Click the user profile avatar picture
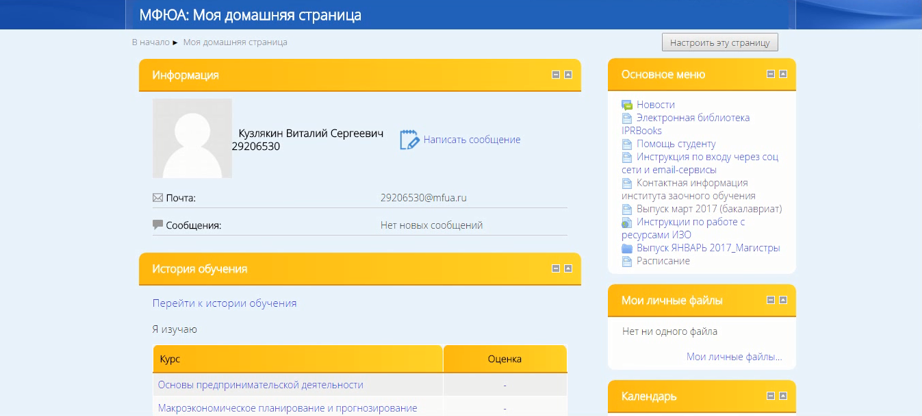The image size is (922, 416). (192, 138)
